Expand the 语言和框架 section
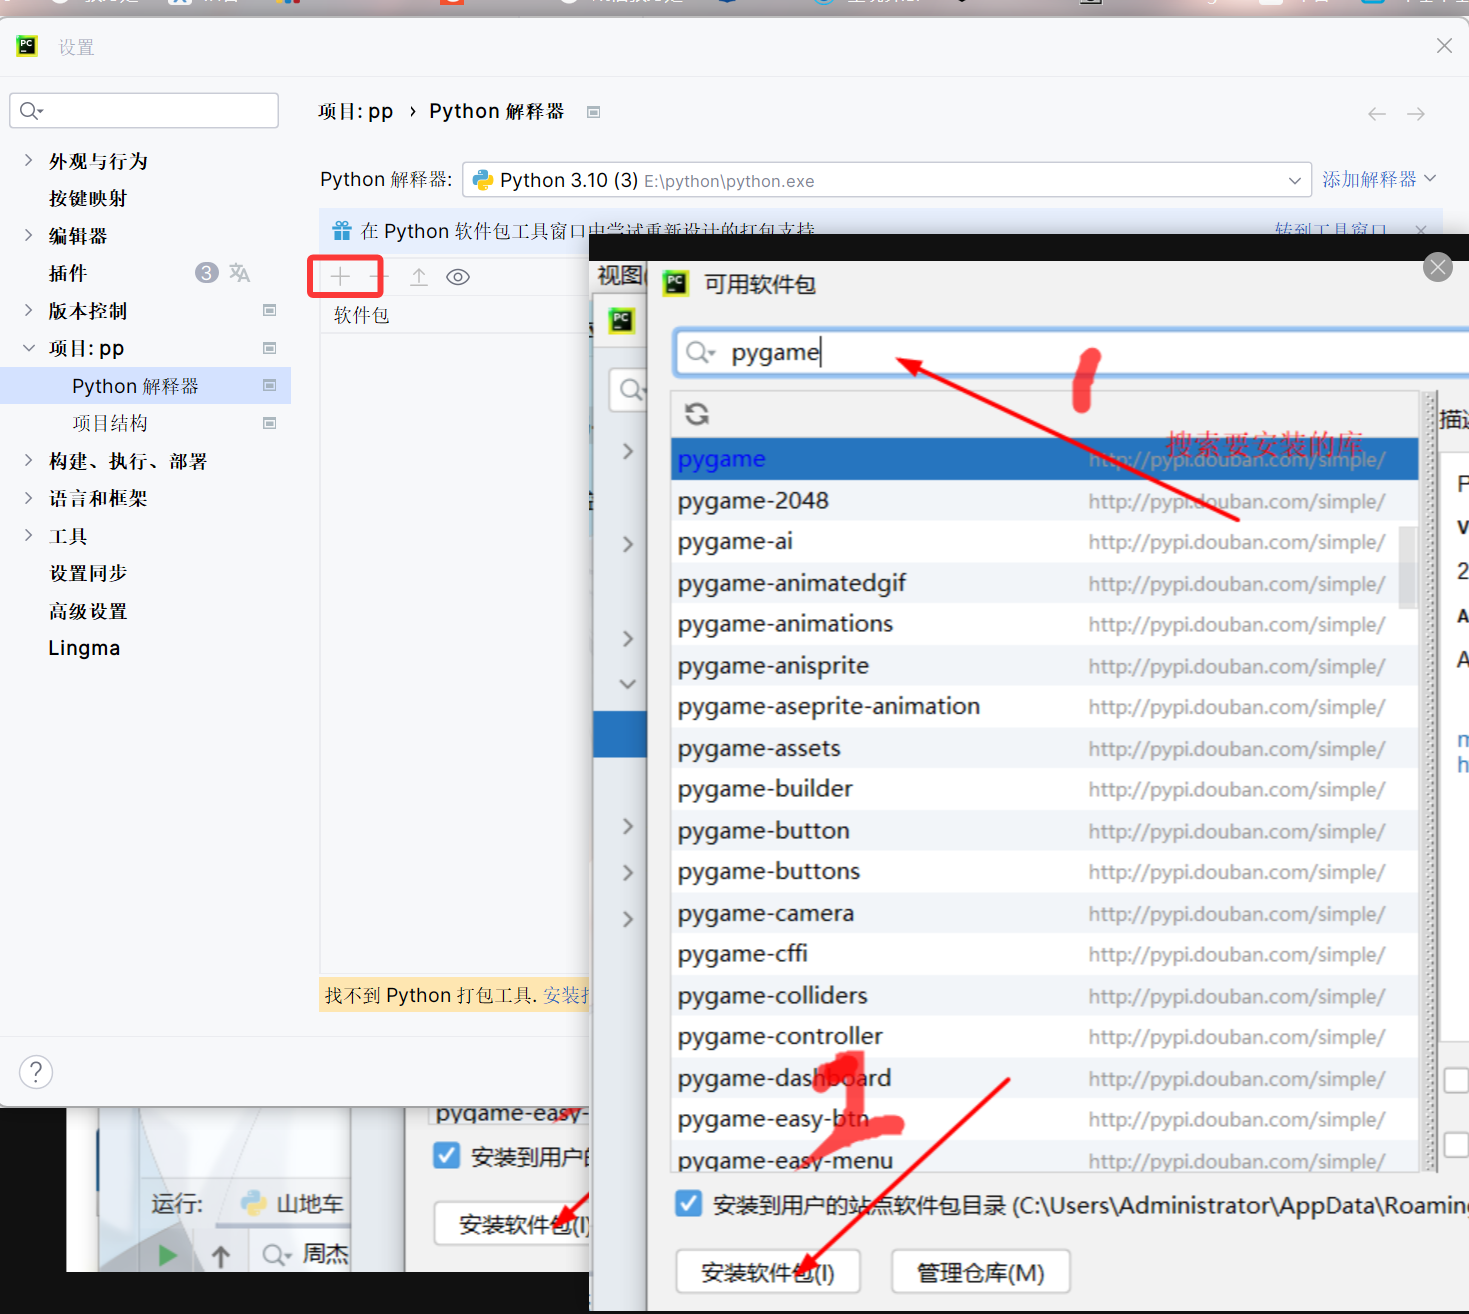 coord(28,498)
